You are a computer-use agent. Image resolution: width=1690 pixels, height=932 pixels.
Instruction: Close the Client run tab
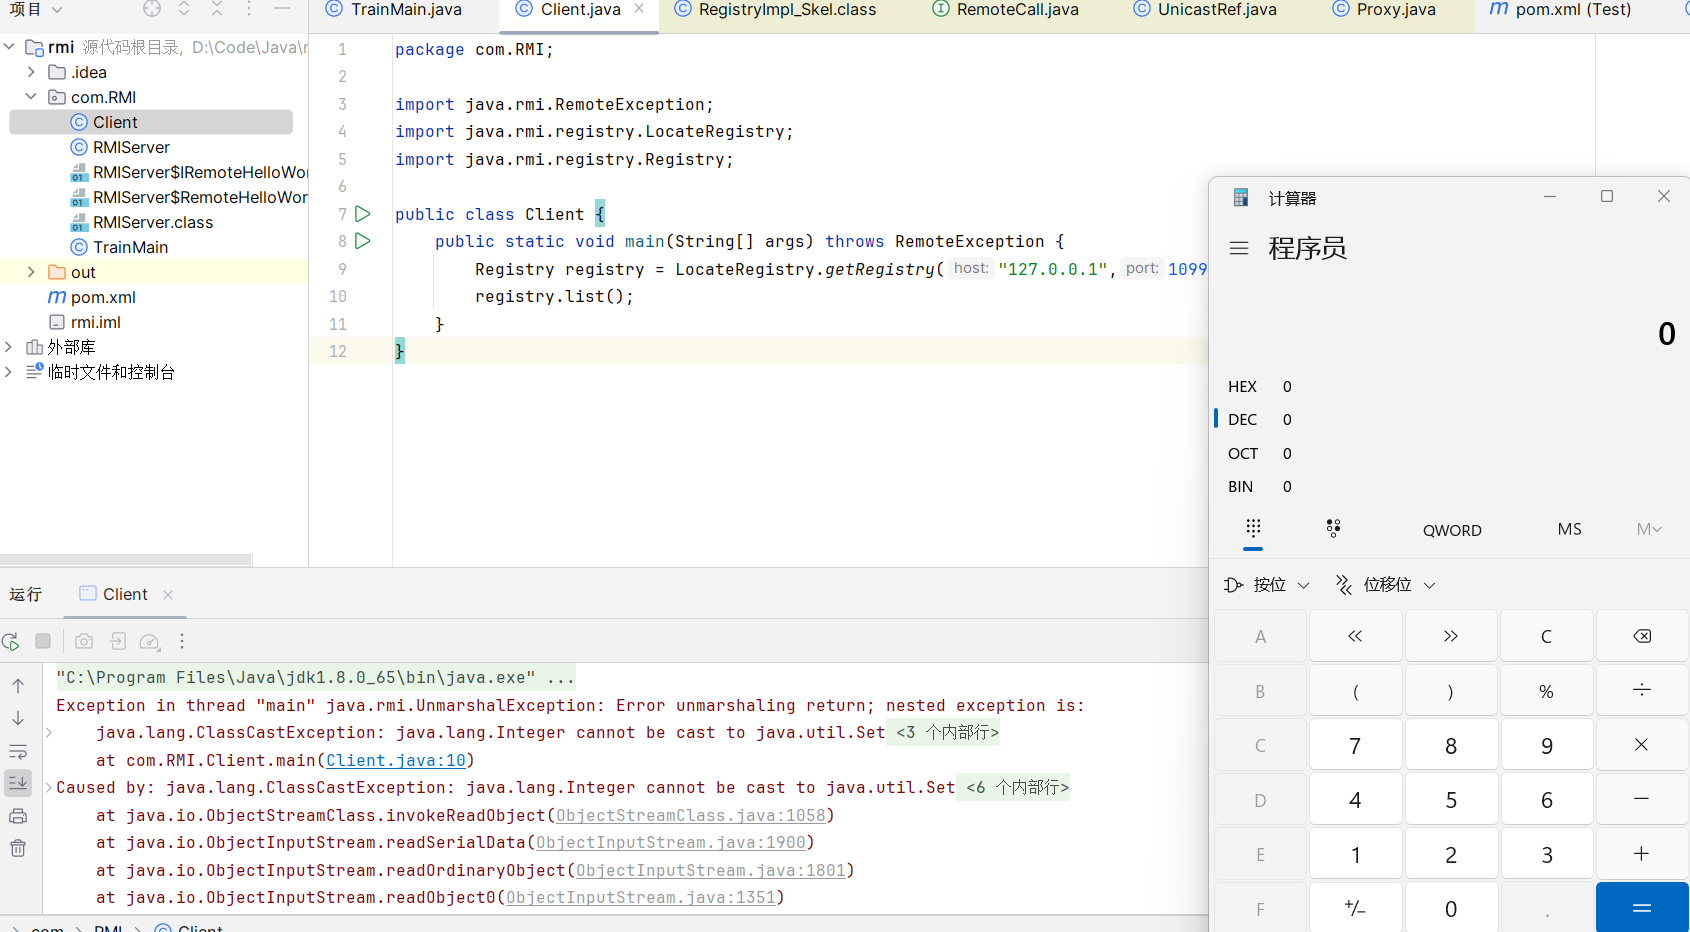coord(168,595)
